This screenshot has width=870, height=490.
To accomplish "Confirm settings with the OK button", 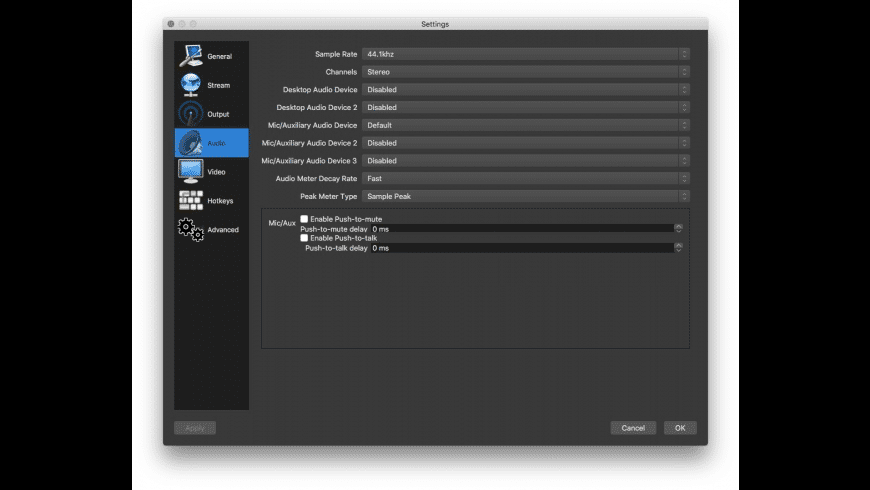I will point(680,428).
